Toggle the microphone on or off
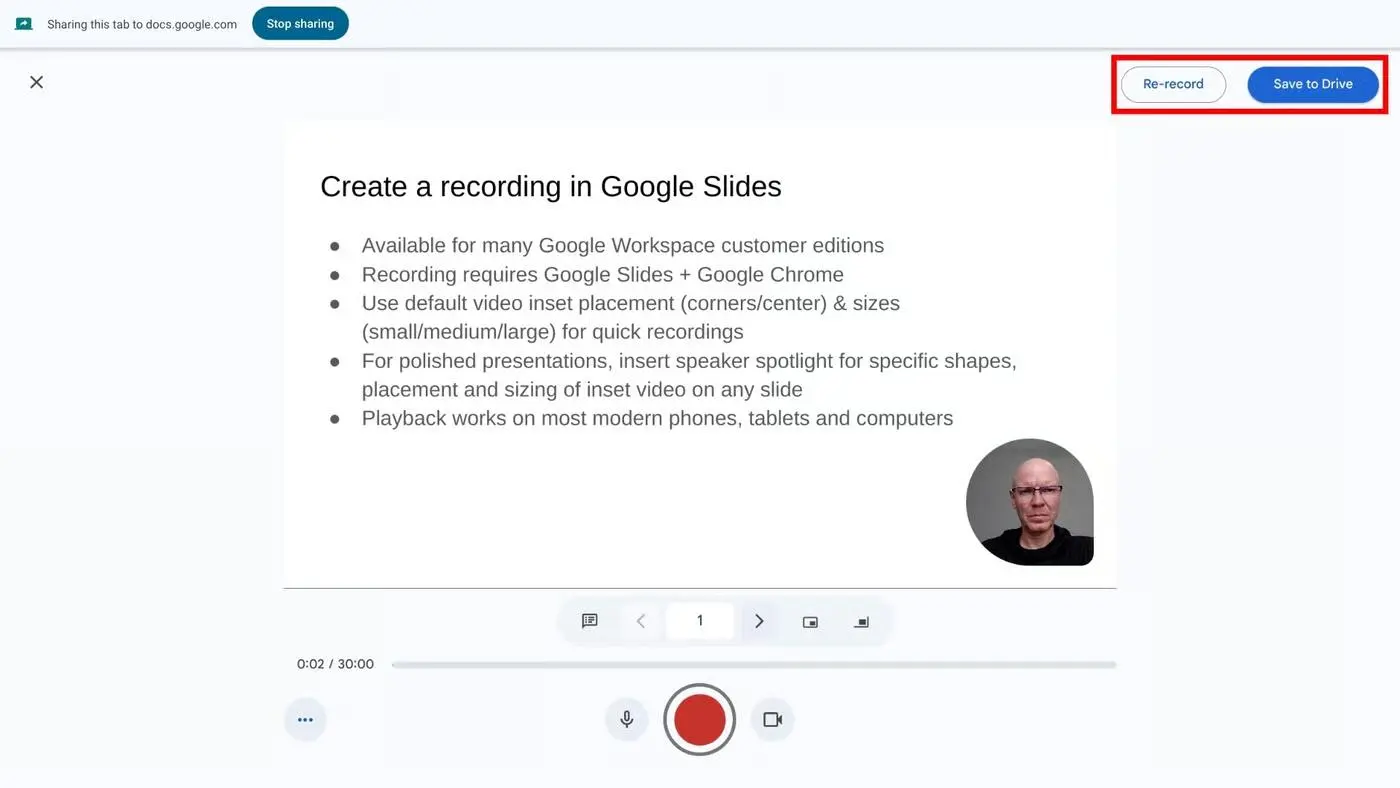The image size is (1400, 788). [627, 719]
